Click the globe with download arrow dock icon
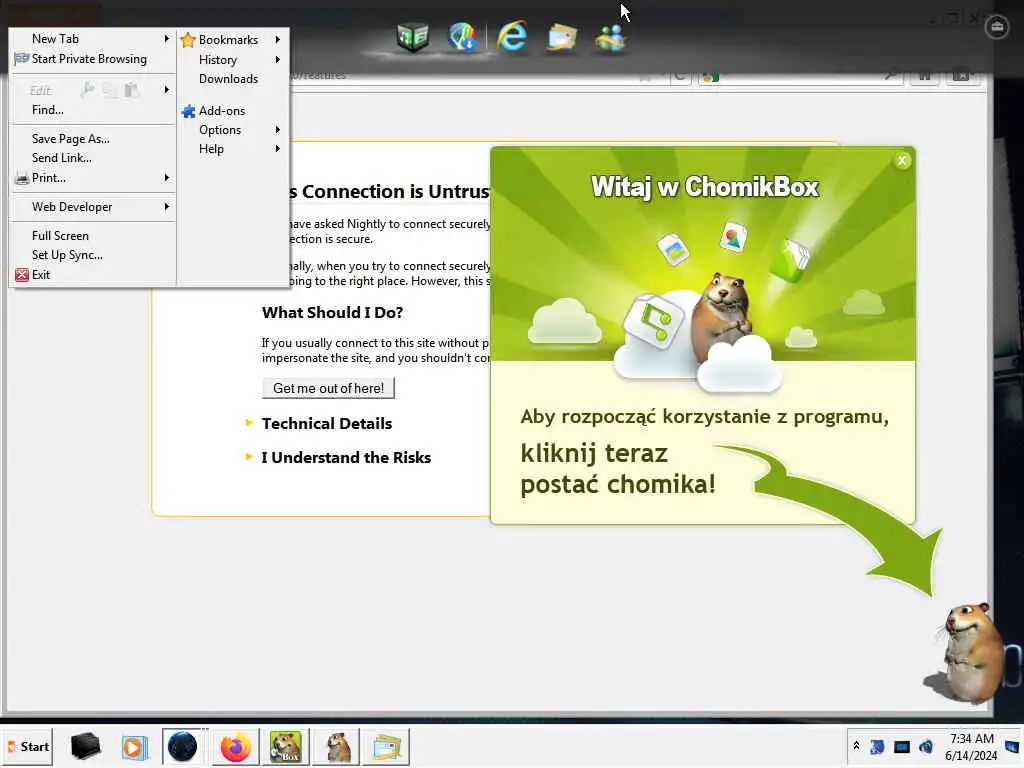 (462, 37)
